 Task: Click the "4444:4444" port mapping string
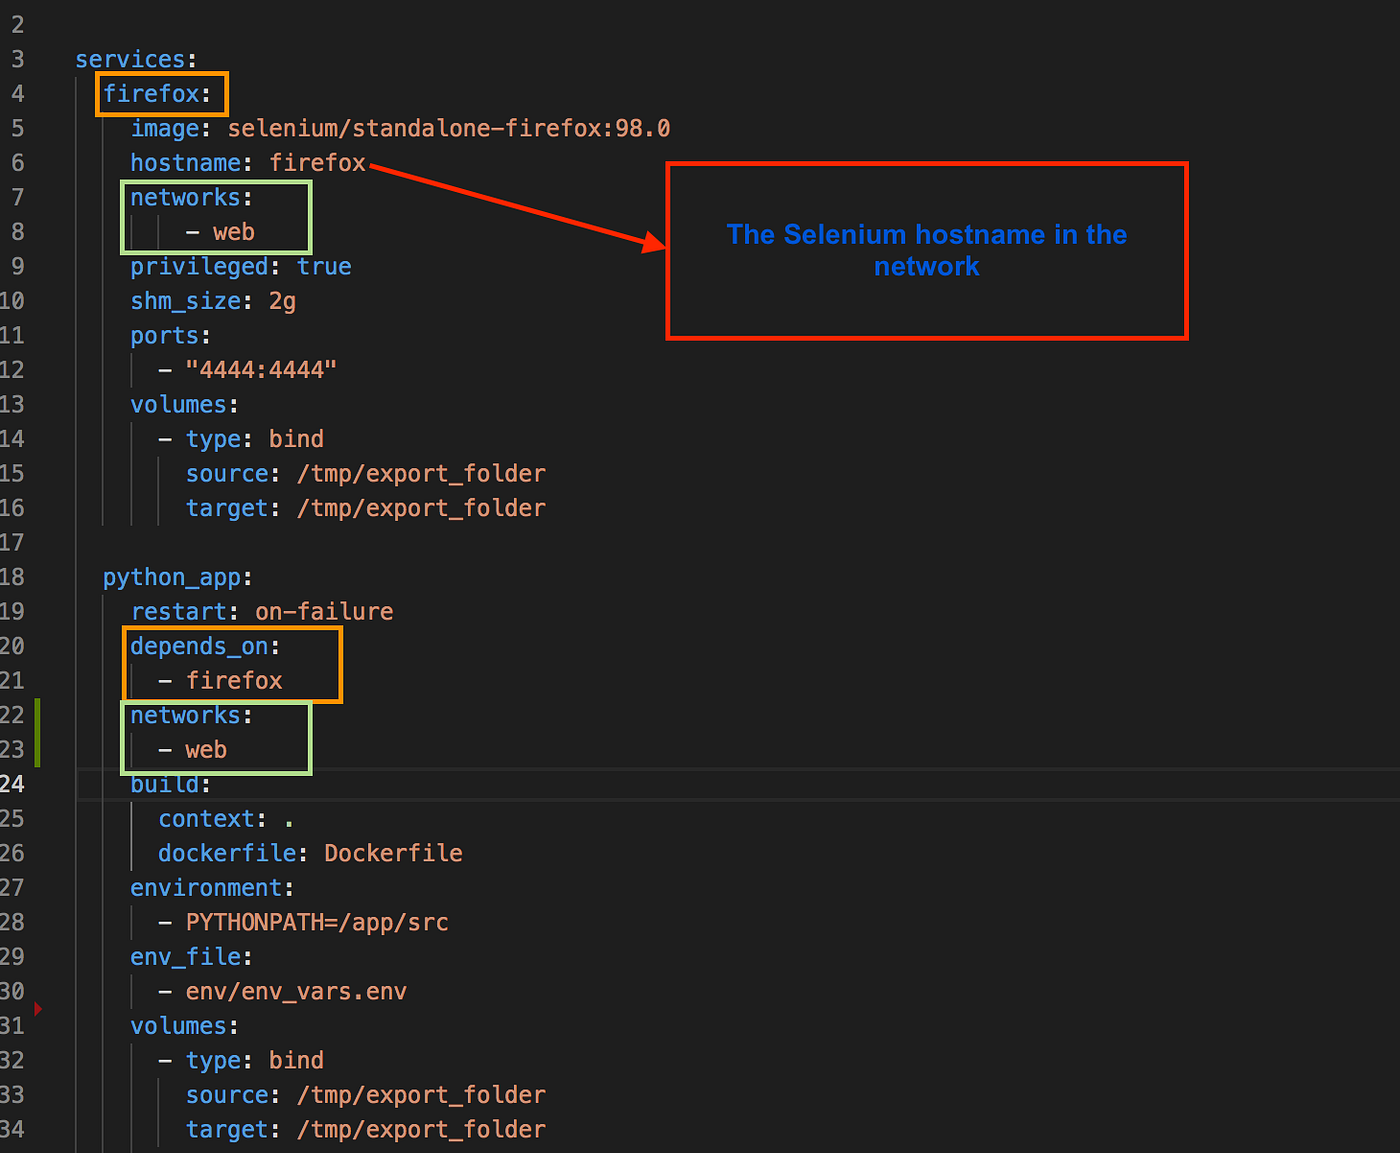261,370
